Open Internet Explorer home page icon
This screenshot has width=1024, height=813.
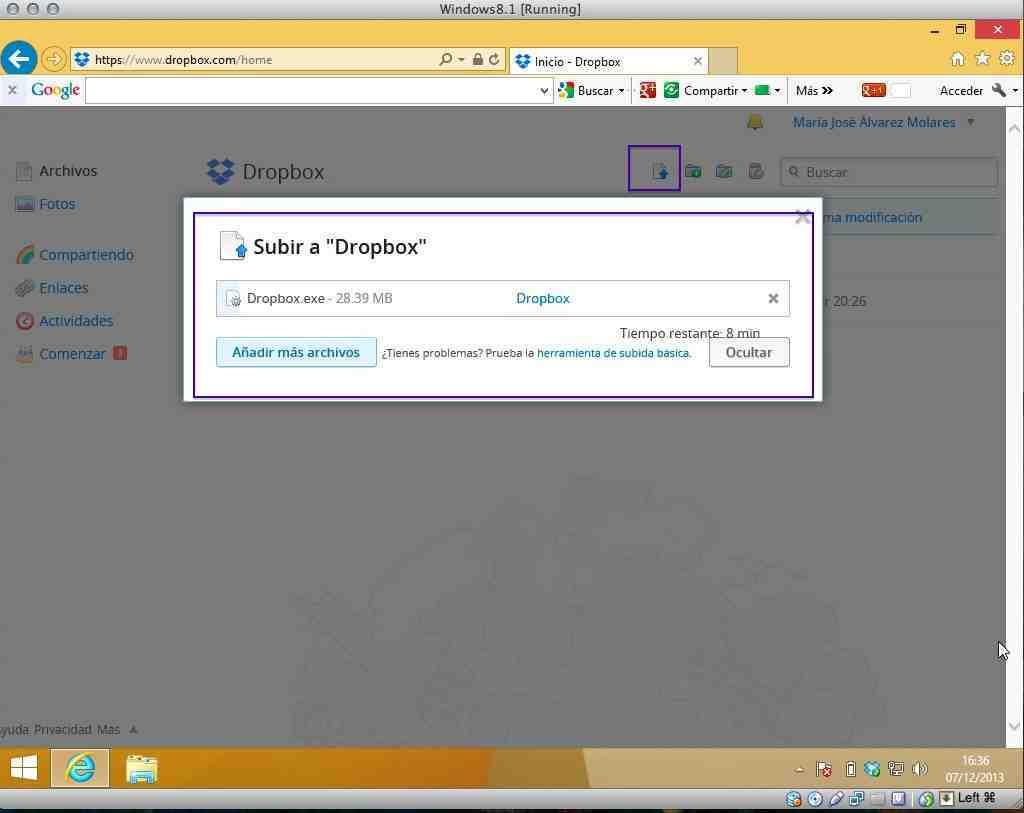pyautogui.click(x=957, y=59)
